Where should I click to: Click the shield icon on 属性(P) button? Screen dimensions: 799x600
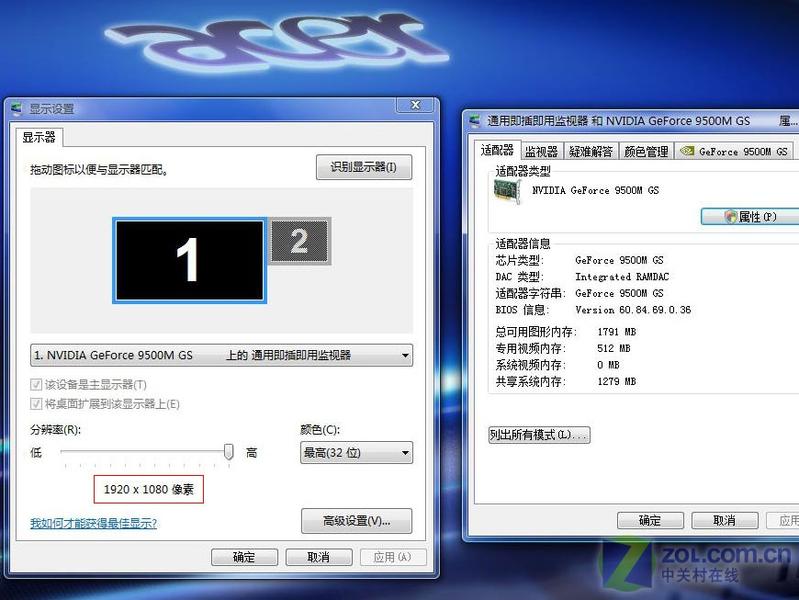[731, 217]
